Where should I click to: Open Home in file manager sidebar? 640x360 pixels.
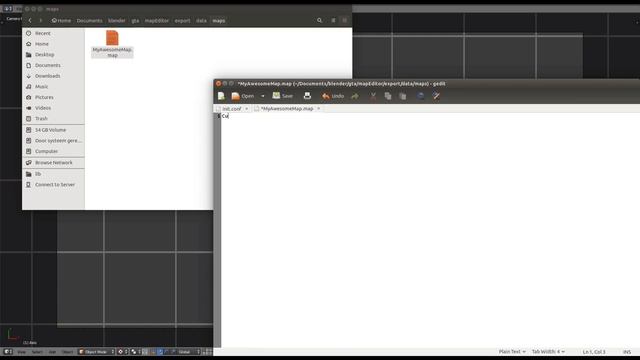[x=53, y=44]
